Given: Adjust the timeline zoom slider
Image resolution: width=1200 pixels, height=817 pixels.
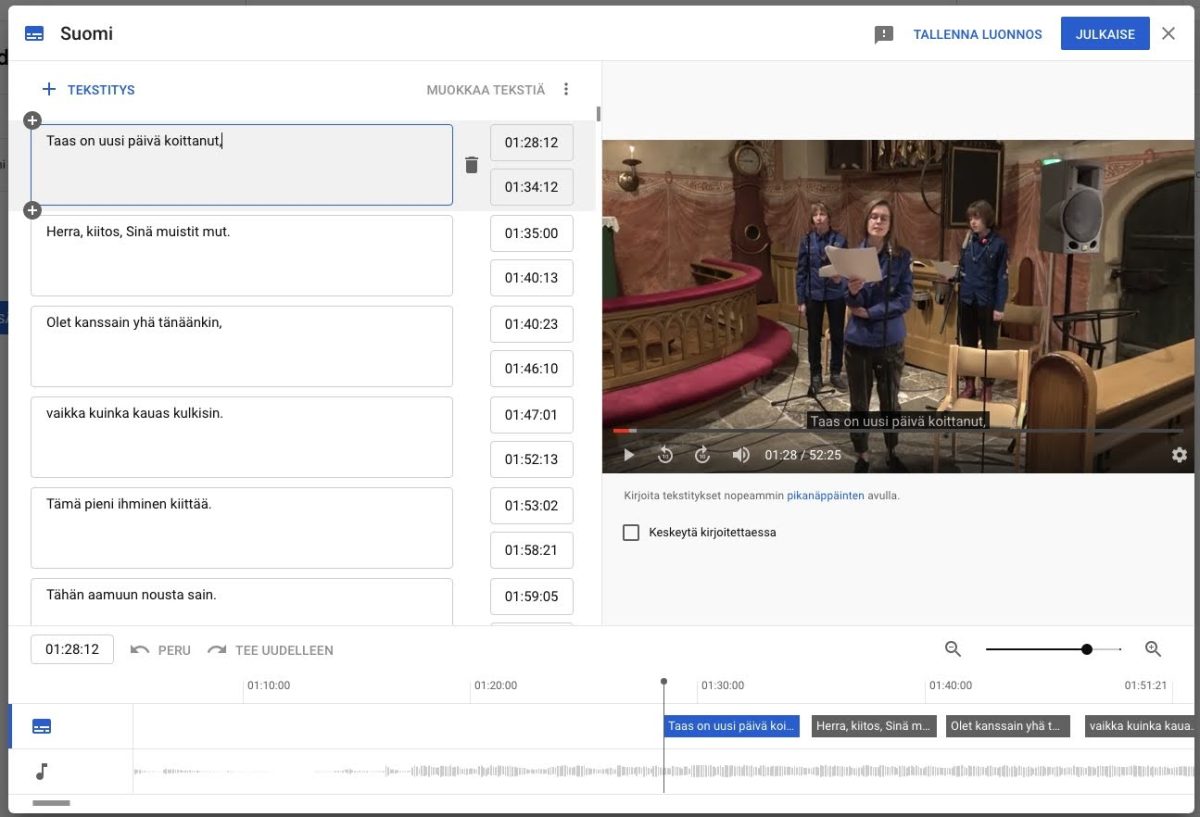Looking at the screenshot, I should [x=1086, y=649].
